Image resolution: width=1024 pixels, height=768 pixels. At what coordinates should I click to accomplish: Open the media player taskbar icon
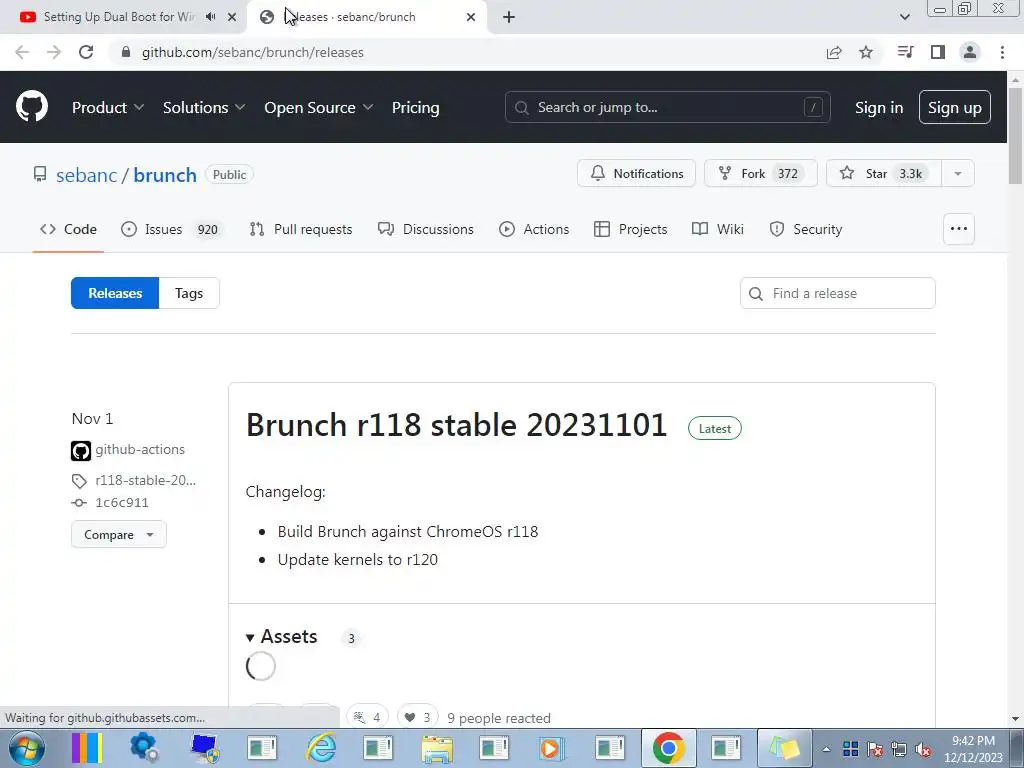pyautogui.click(x=552, y=748)
